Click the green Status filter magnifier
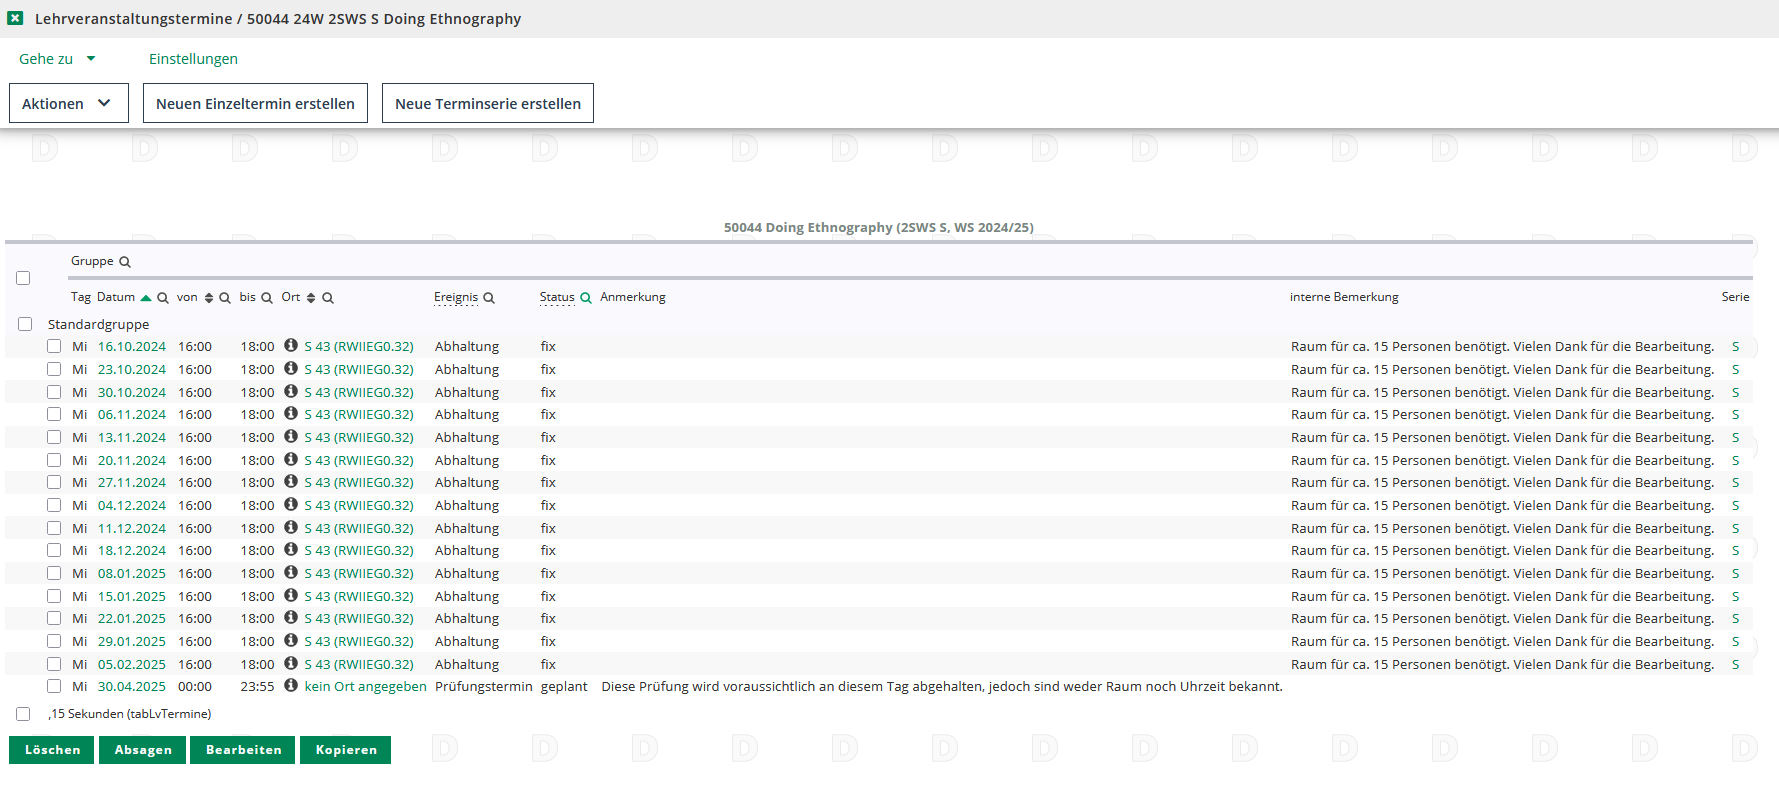1779x791 pixels. pos(586,298)
